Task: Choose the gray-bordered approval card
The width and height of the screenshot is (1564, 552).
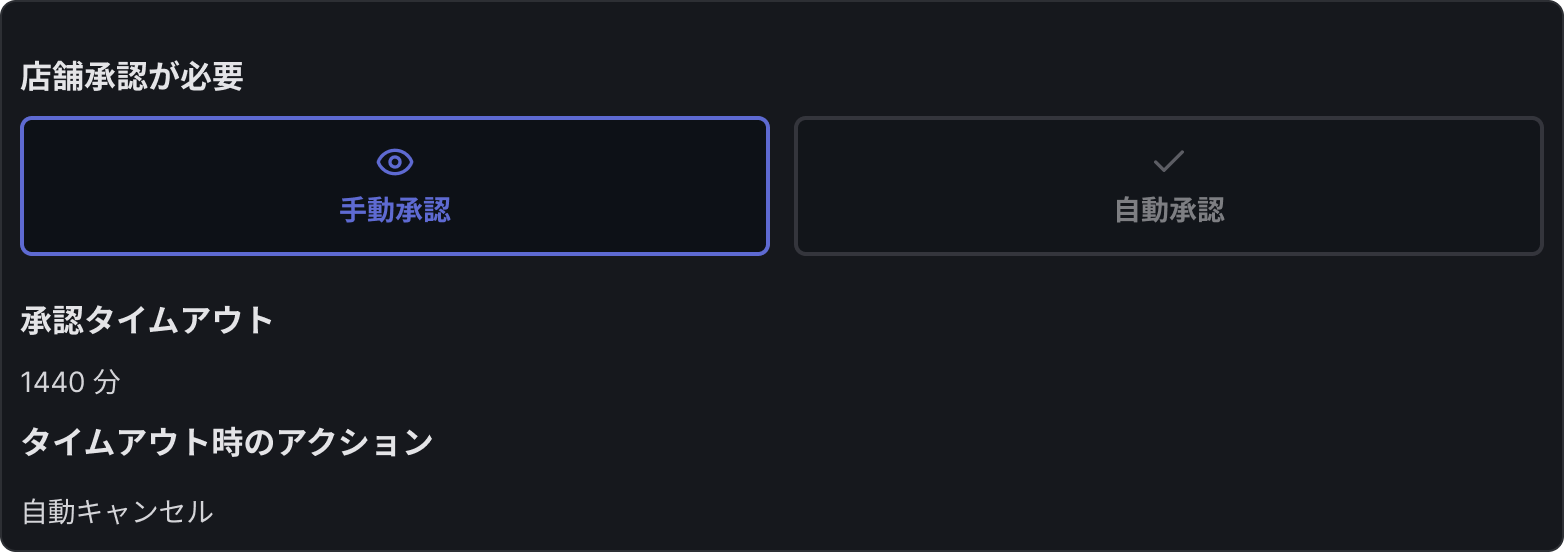Action: (x=1168, y=186)
